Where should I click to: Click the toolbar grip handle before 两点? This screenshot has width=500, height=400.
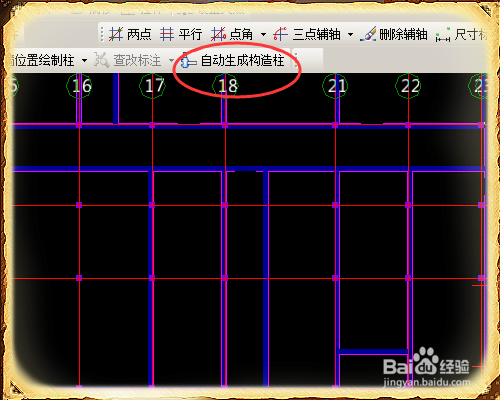tap(102, 34)
